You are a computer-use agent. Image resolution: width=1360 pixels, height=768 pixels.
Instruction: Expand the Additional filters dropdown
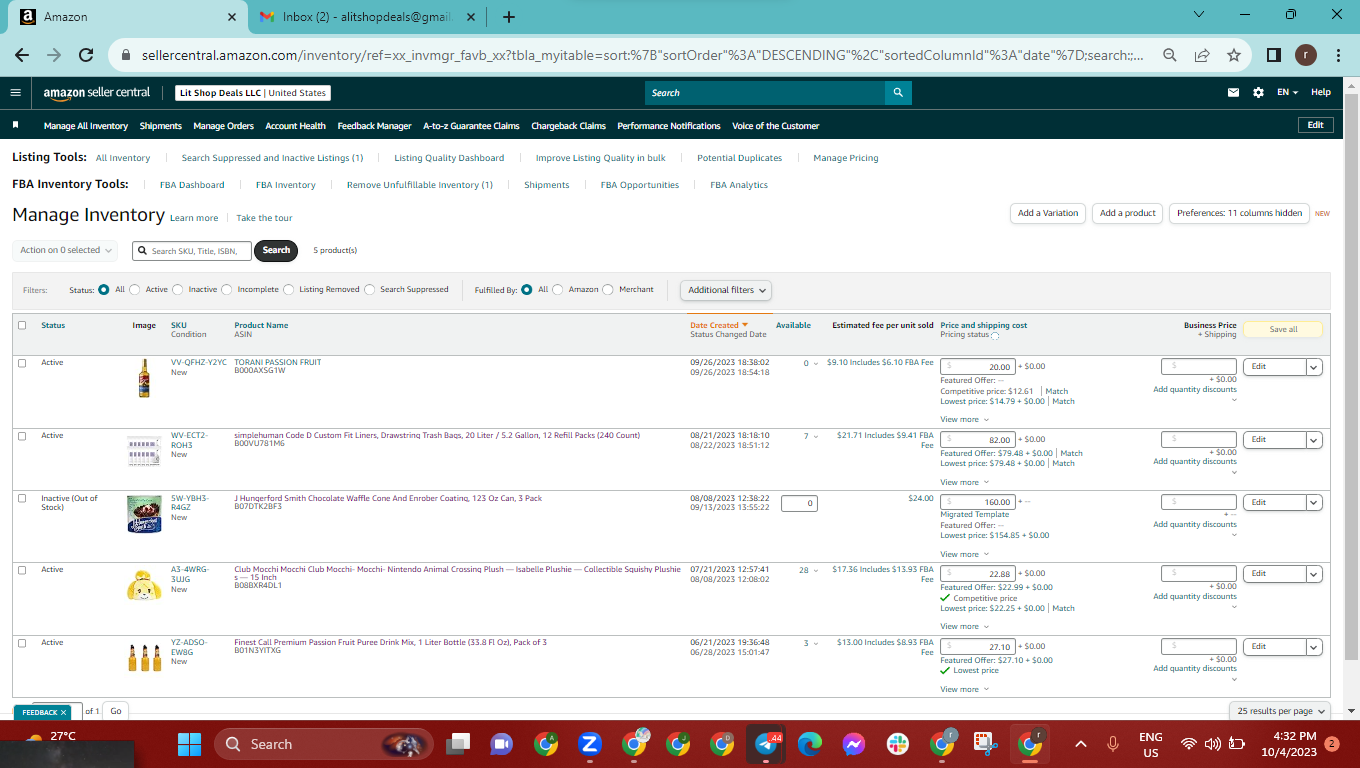727,290
